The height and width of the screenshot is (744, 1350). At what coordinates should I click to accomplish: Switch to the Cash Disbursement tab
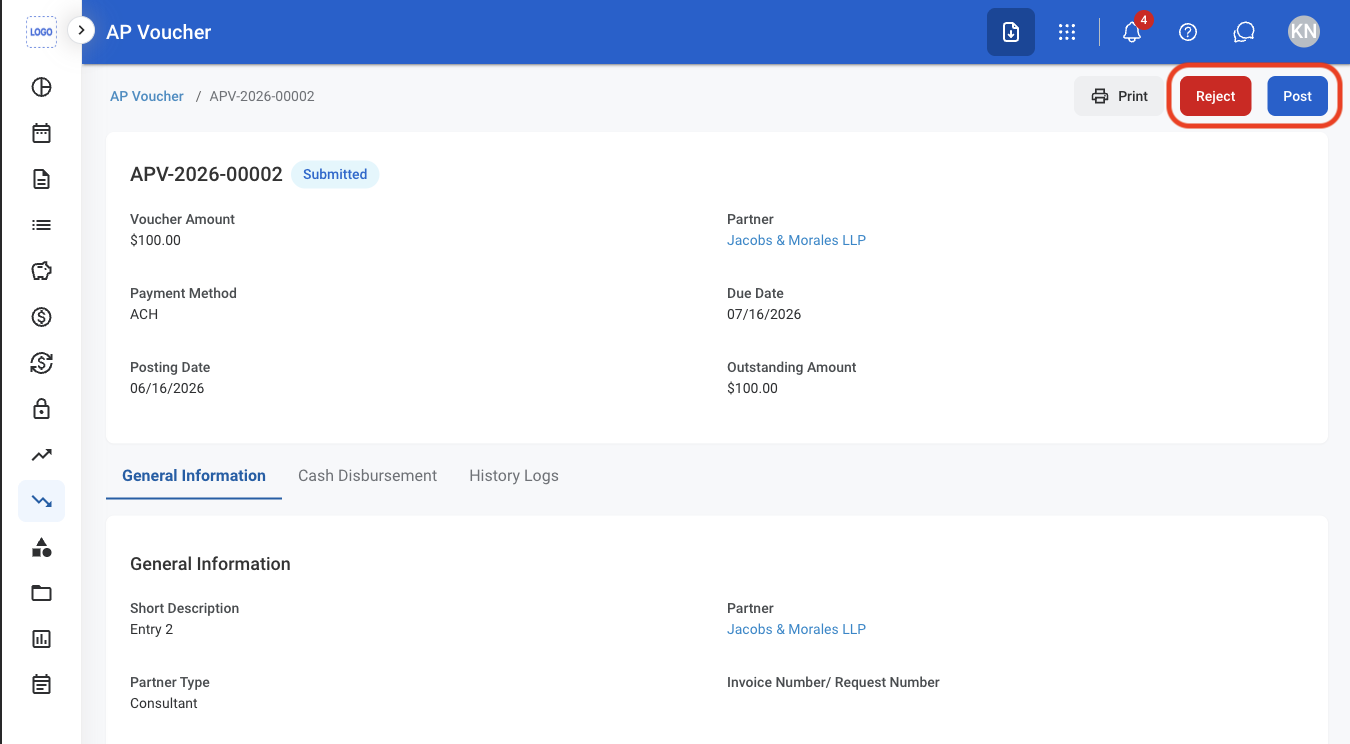367,476
